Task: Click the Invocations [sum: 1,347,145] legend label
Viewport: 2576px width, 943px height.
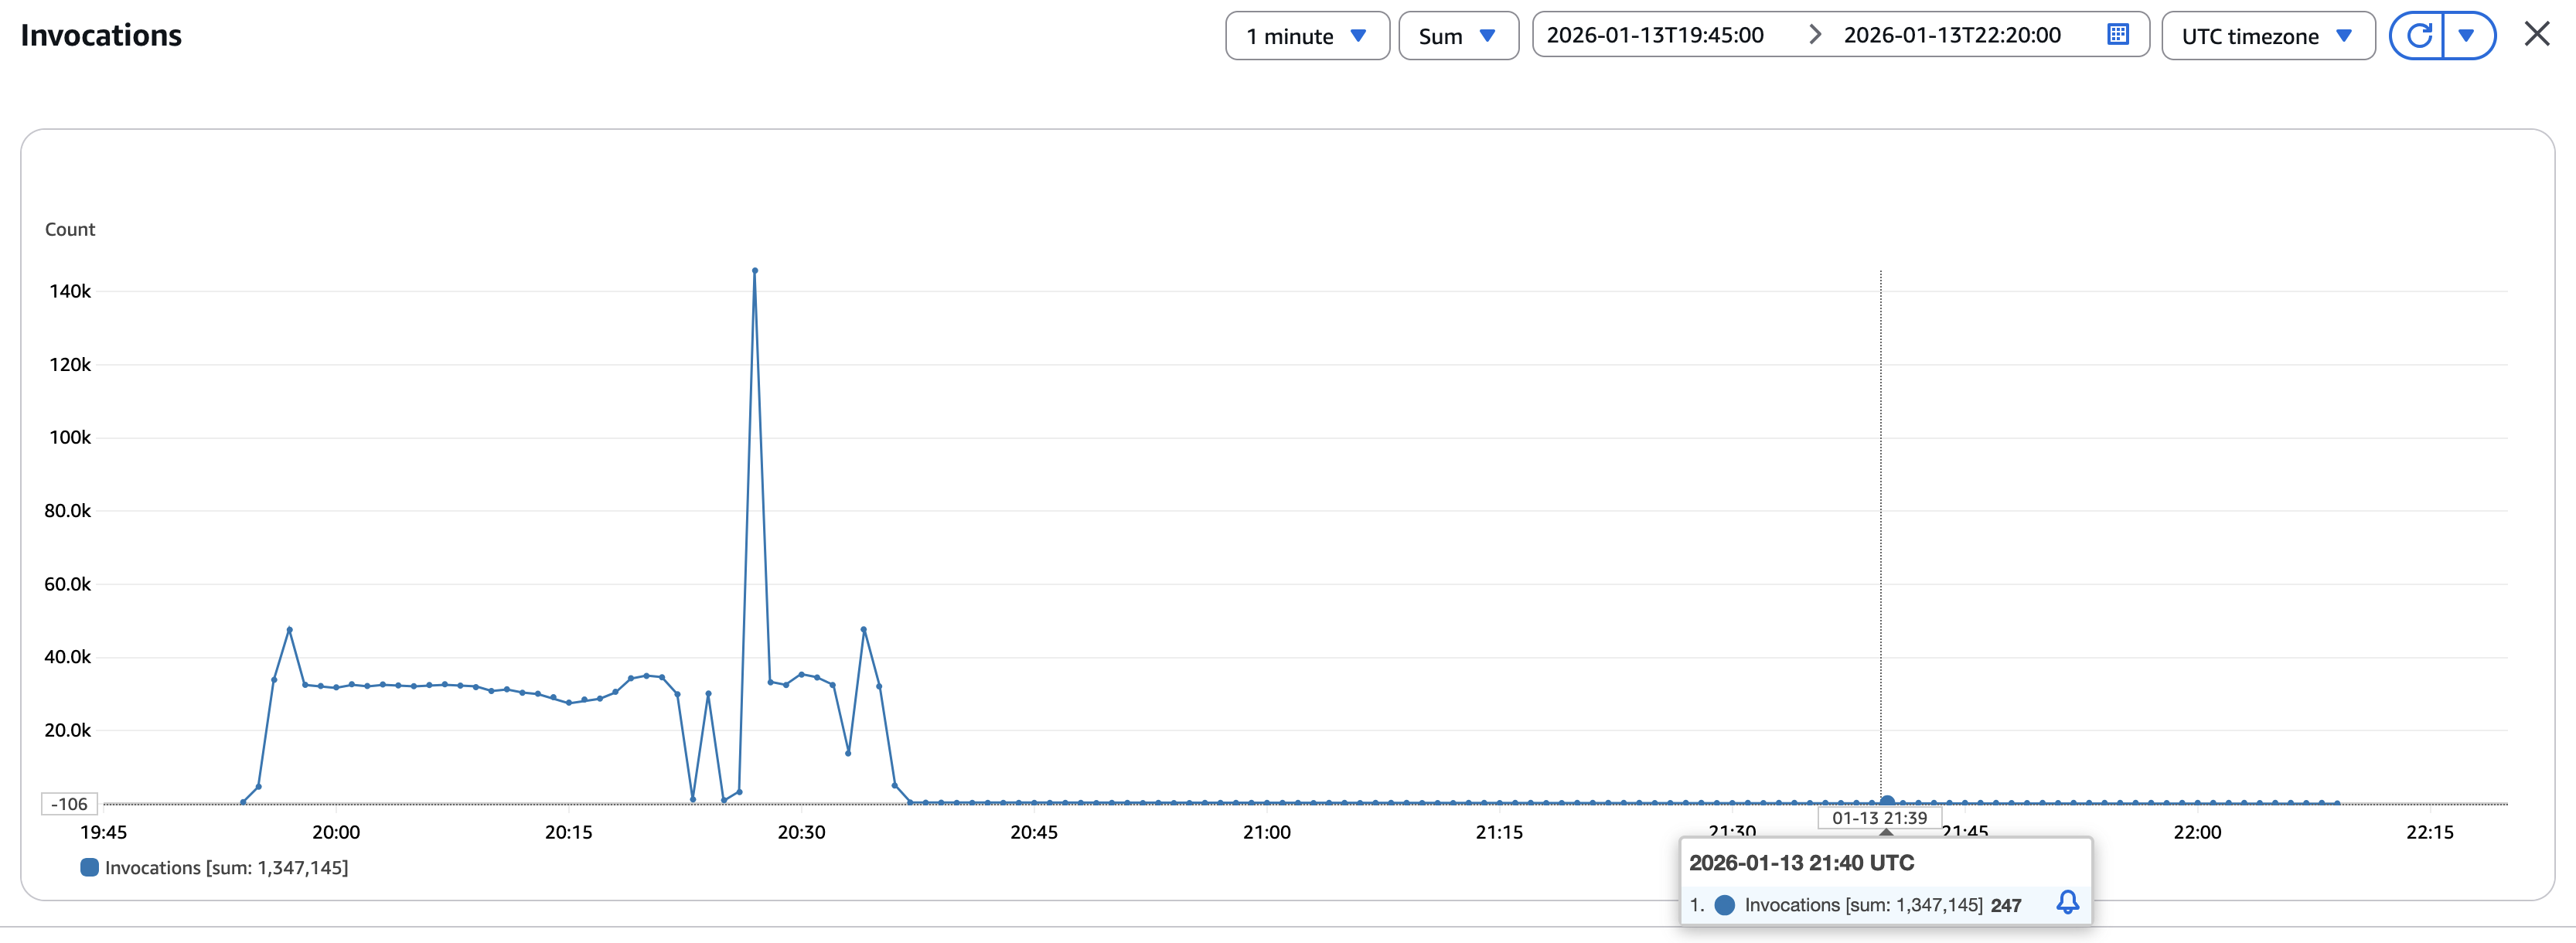Action: pos(227,868)
